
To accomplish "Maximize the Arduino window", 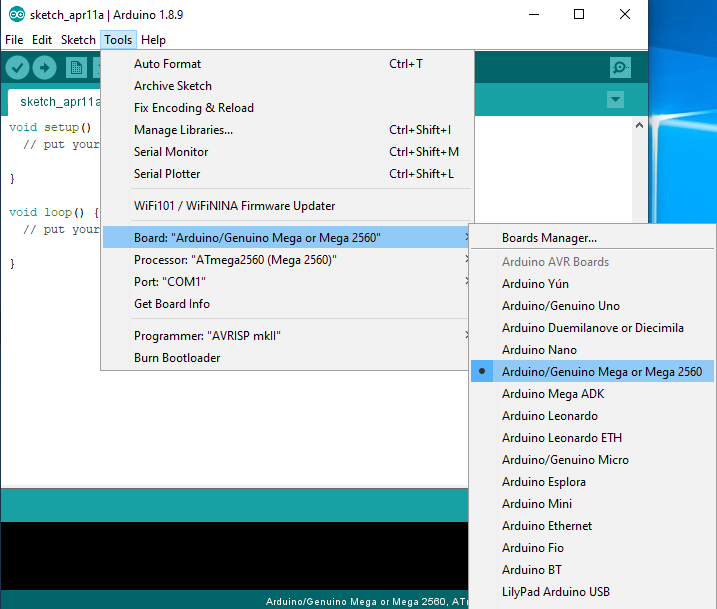I will point(579,15).
